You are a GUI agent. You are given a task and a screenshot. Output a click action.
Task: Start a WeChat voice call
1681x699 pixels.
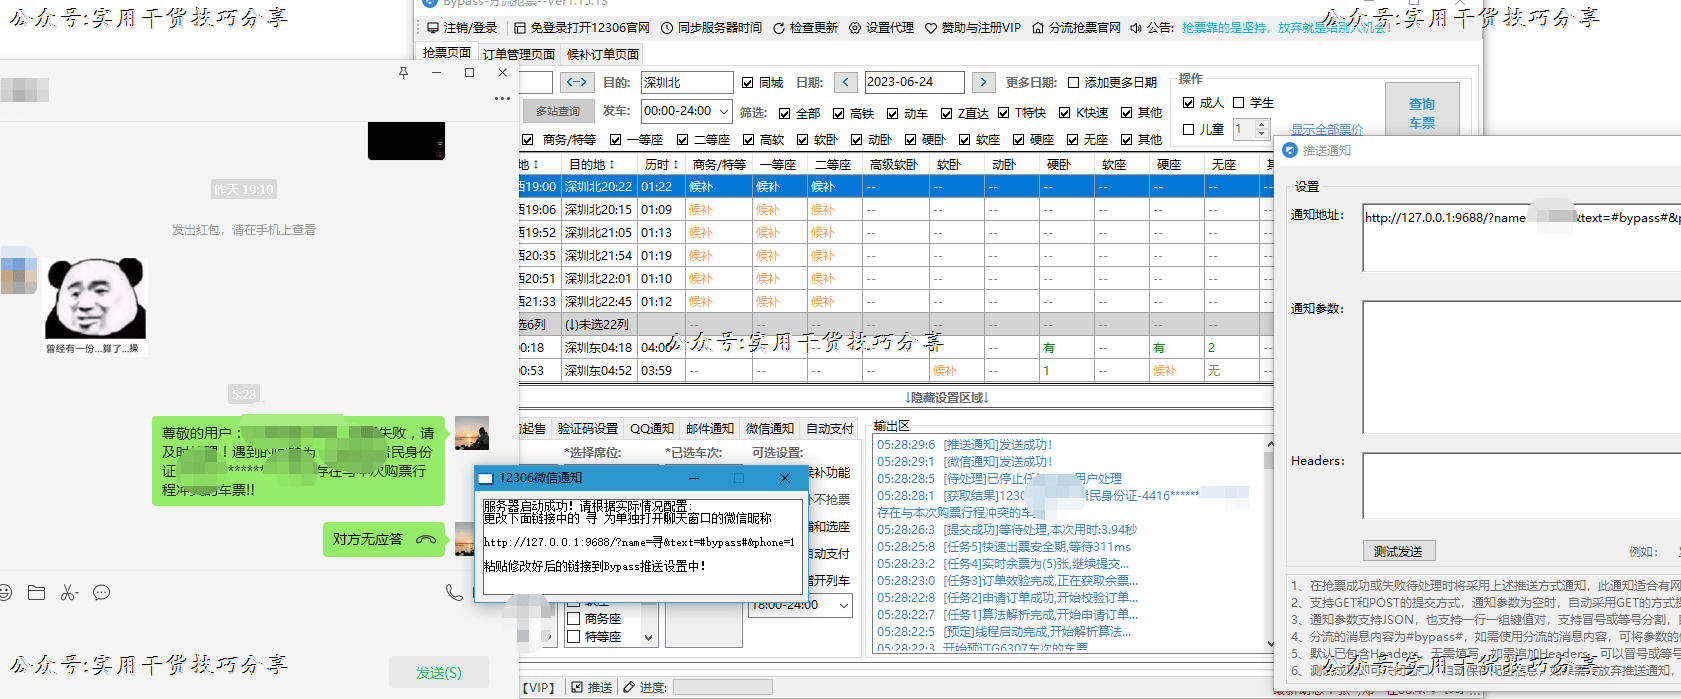(454, 593)
